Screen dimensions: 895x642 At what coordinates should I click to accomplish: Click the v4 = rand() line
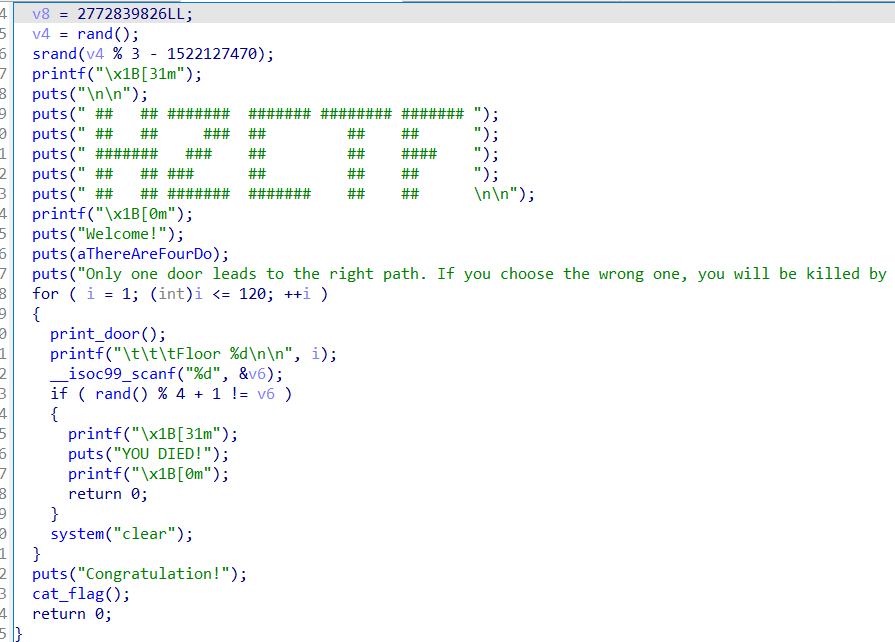pyautogui.click(x=86, y=34)
